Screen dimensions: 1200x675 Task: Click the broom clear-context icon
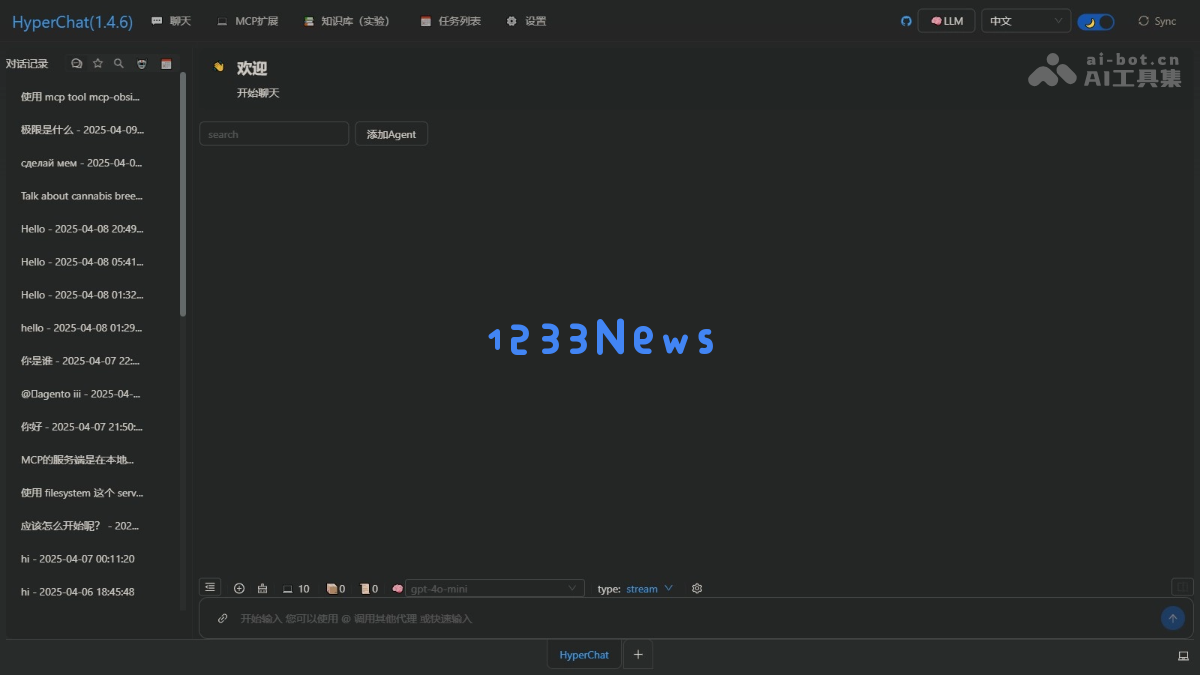[x=263, y=588]
